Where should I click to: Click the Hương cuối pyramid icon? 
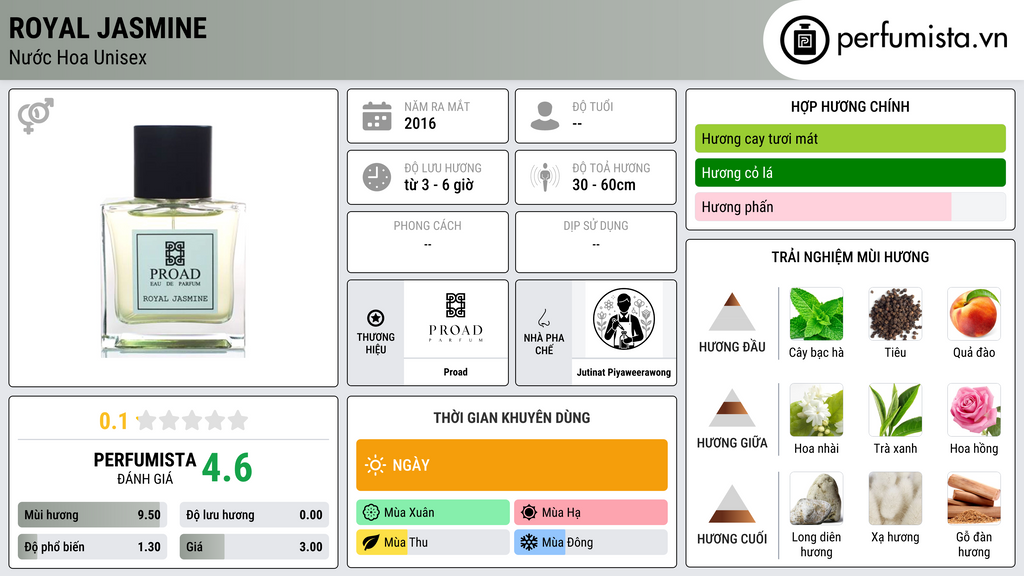732,504
